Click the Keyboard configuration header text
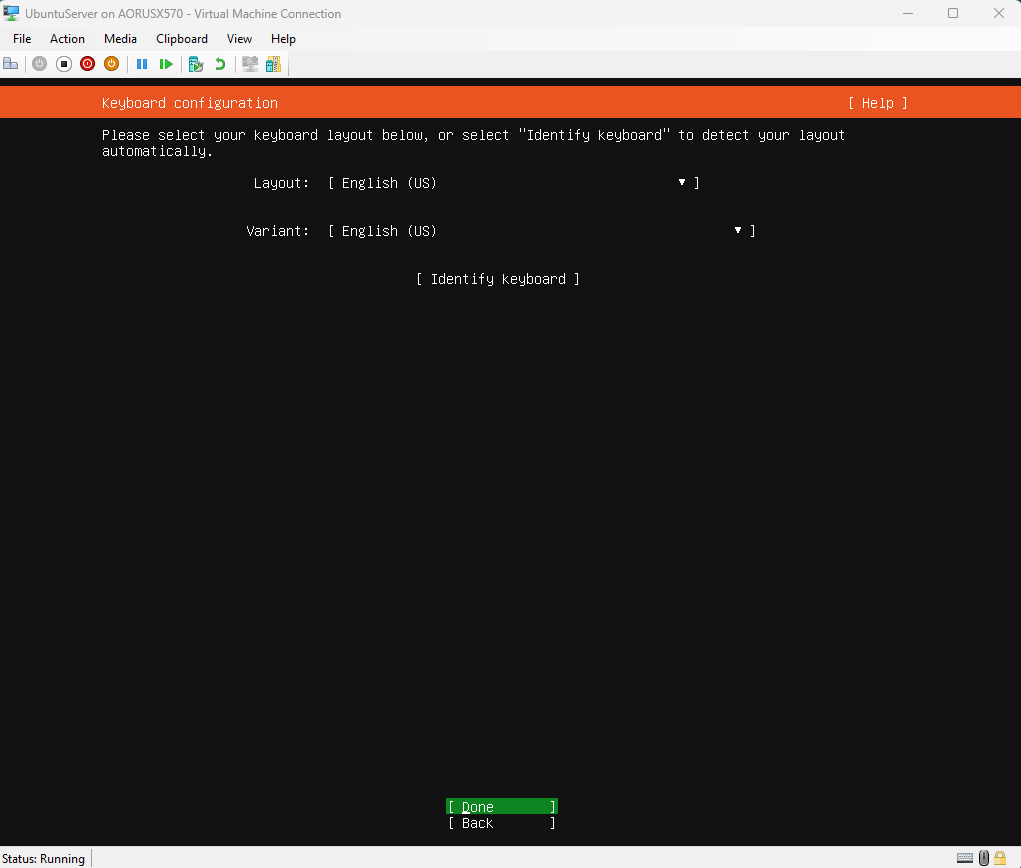The image size is (1021, 868). [x=189, y=103]
